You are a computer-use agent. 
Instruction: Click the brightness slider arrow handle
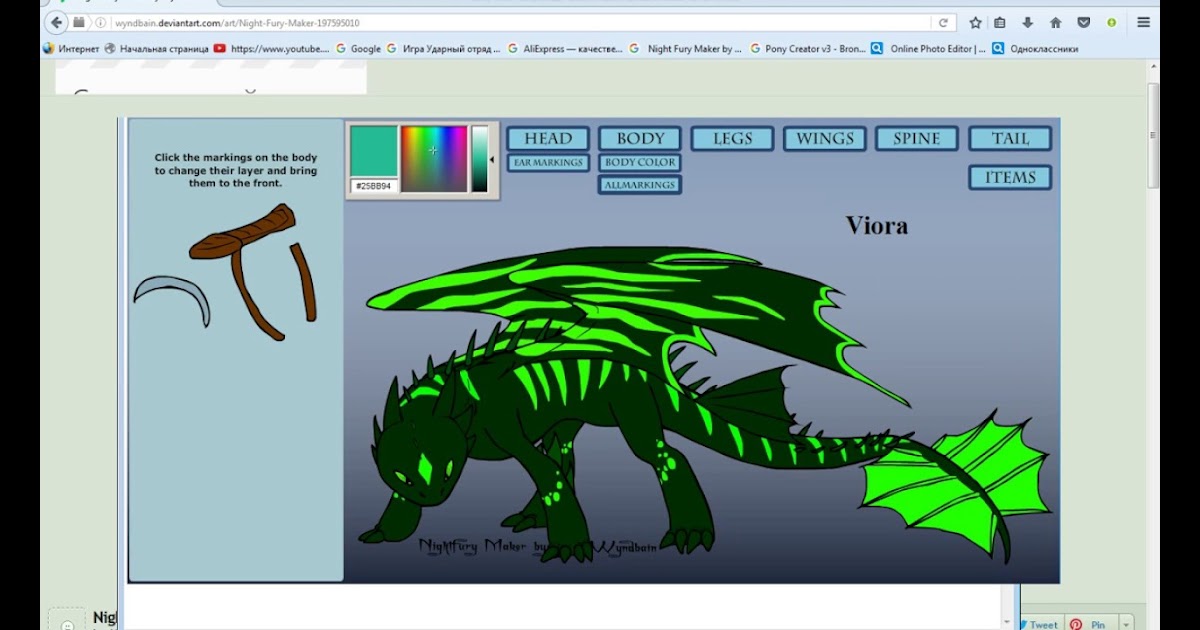tap(491, 159)
